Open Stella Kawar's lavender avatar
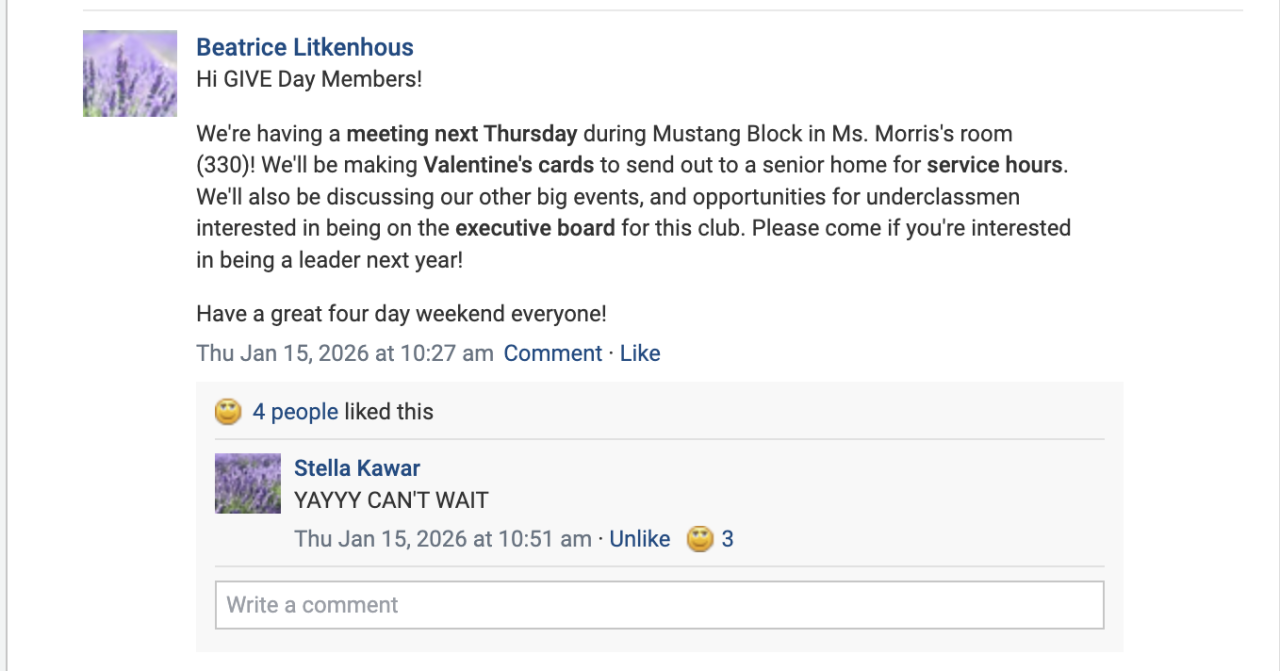 [x=247, y=484]
